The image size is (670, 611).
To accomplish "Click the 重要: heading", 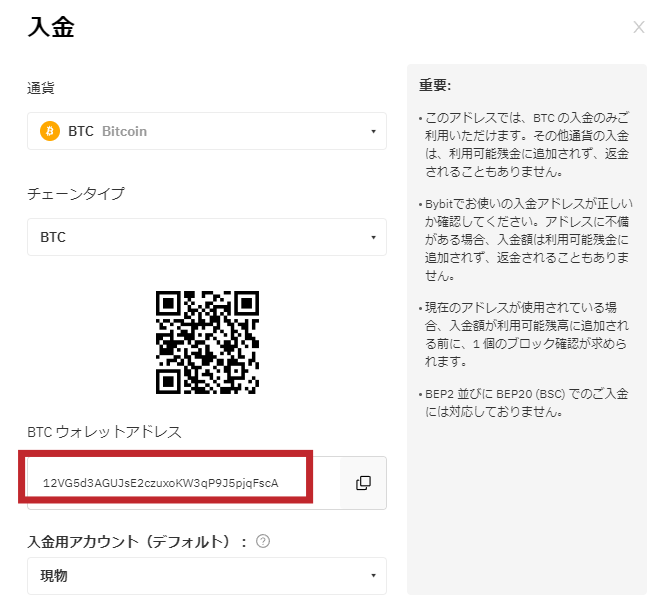I will point(435,85).
